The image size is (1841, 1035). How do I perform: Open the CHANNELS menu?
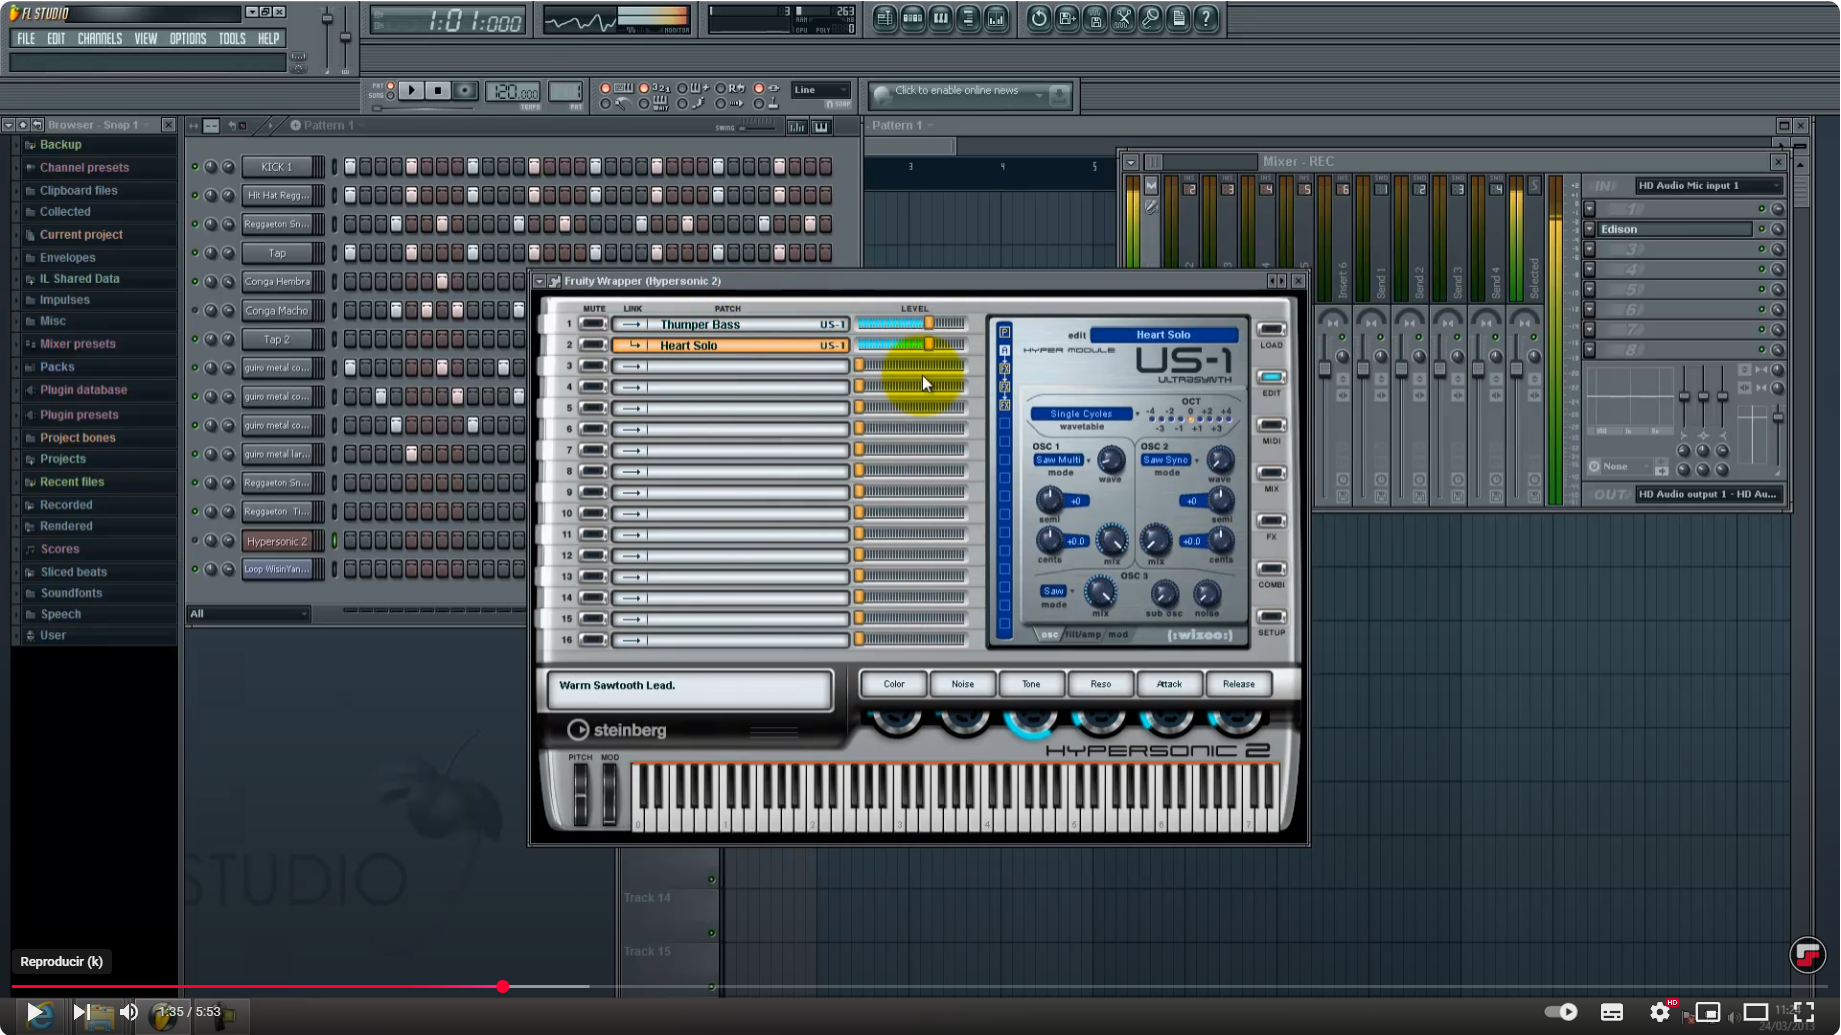(100, 39)
